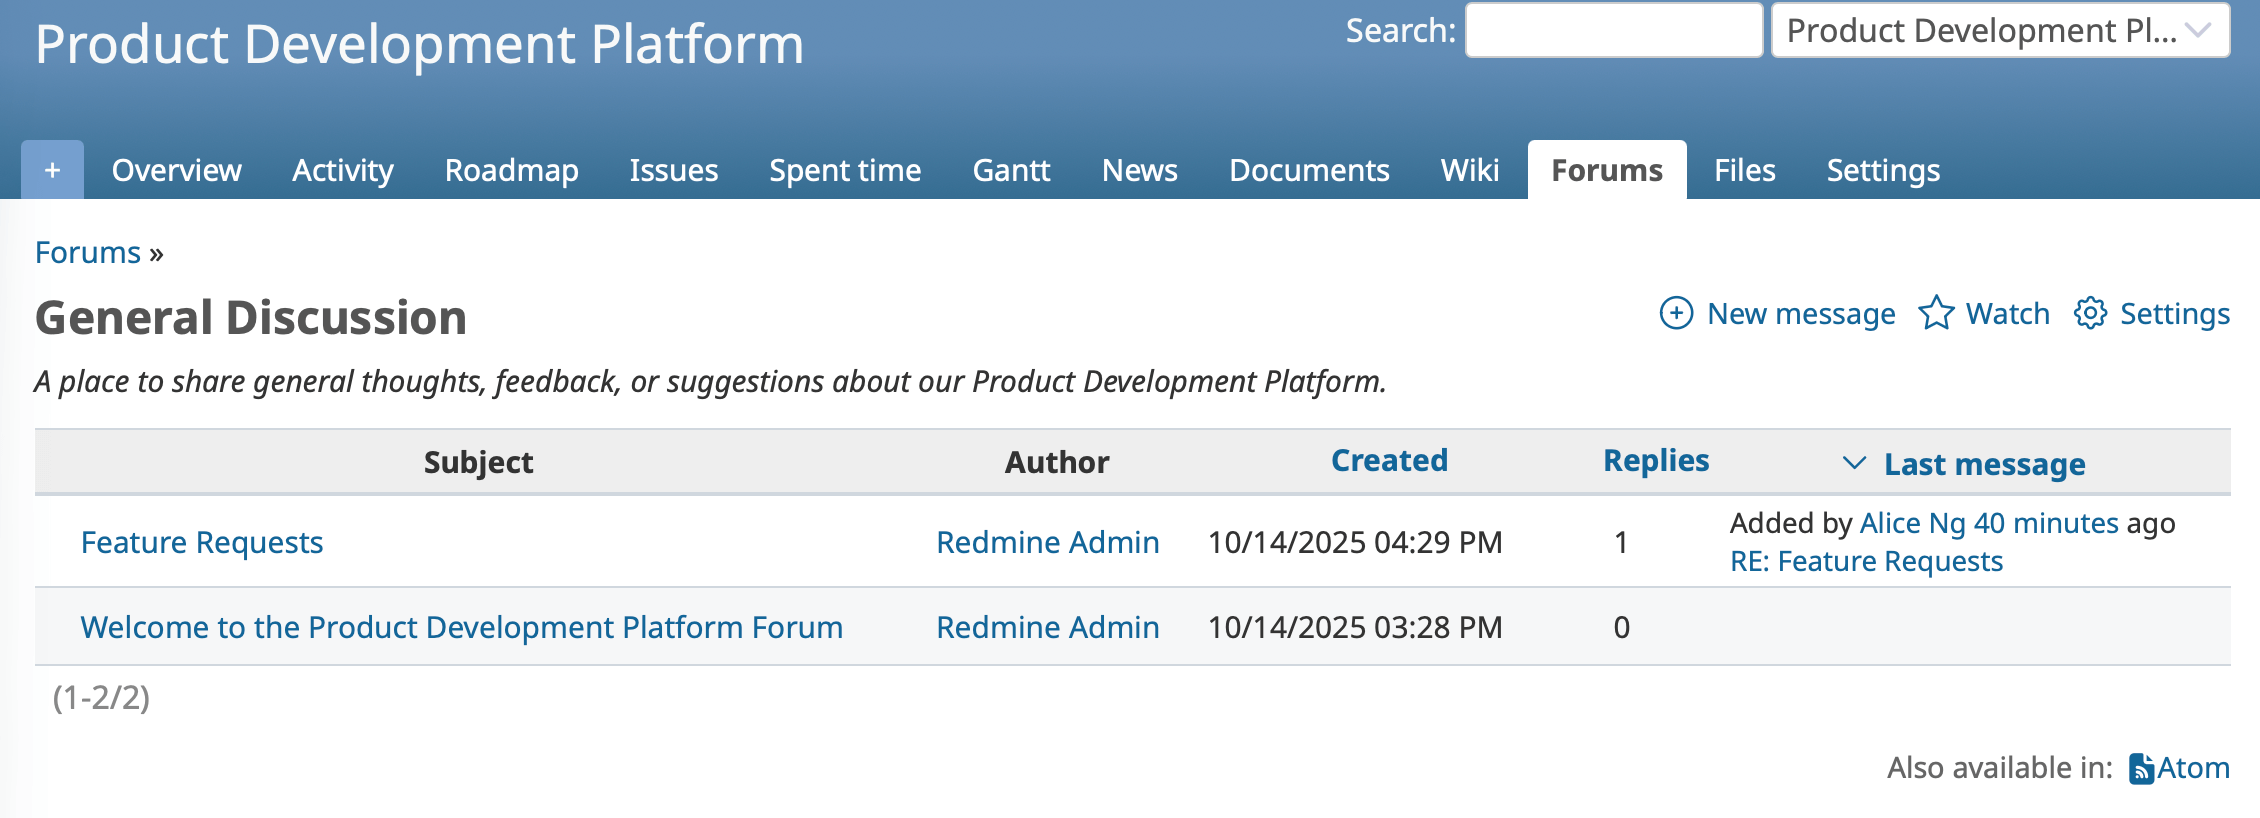Image resolution: width=2260 pixels, height=818 pixels.
Task: Click the 40 minutes activity link
Action: pyautogui.click(x=2046, y=523)
